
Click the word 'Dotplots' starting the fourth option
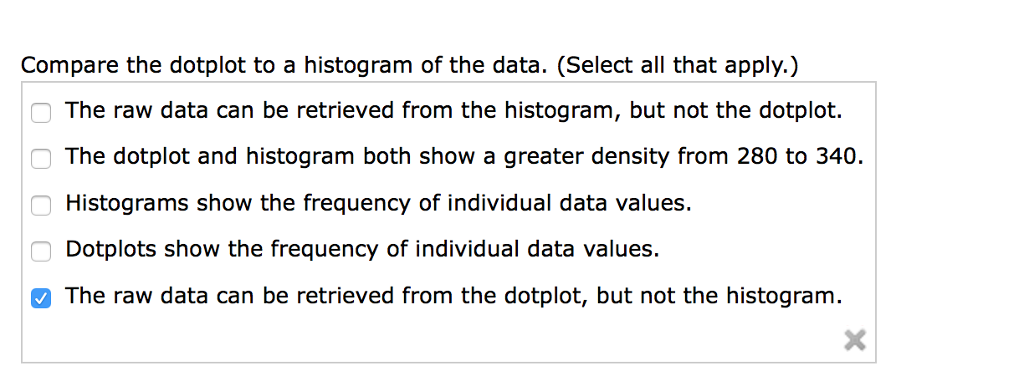111,250
